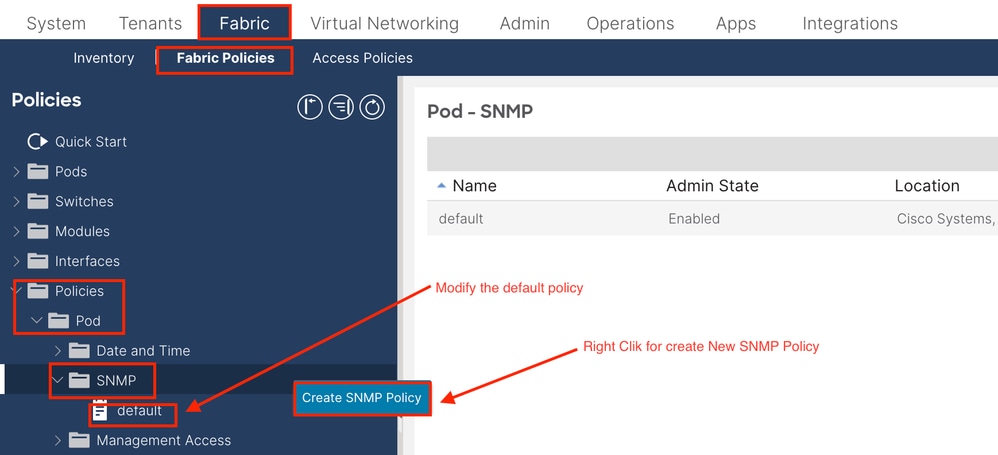Open the Admin top menu
The height and width of the screenshot is (455, 998).
coord(524,24)
